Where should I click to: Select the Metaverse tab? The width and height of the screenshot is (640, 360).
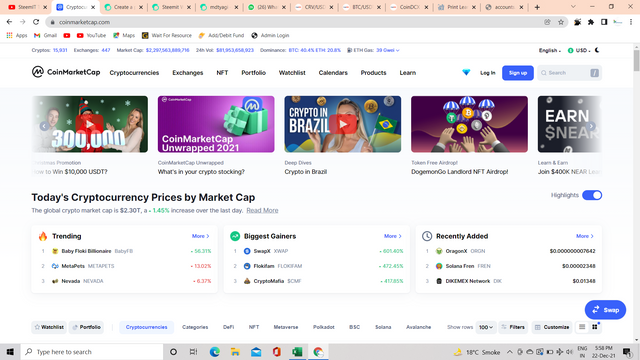tap(286, 327)
